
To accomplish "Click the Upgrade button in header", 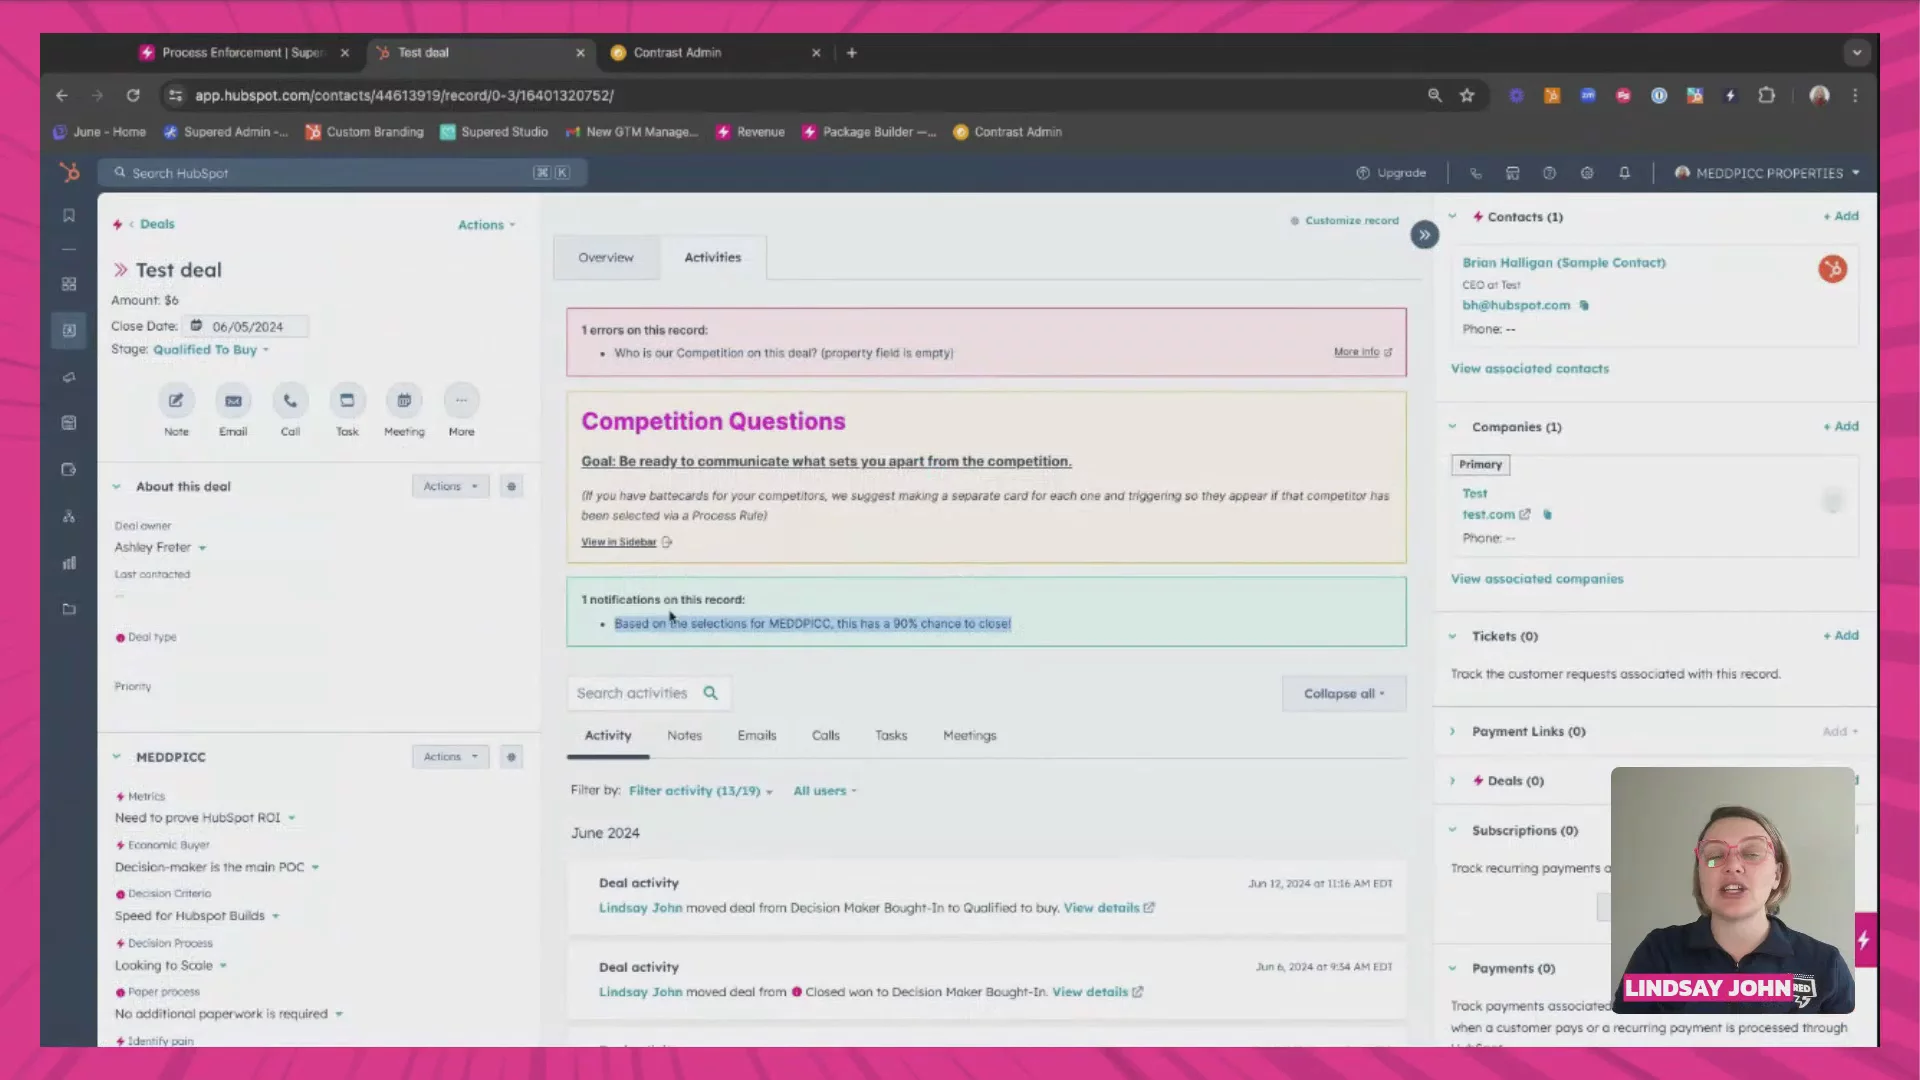I will (x=1391, y=173).
